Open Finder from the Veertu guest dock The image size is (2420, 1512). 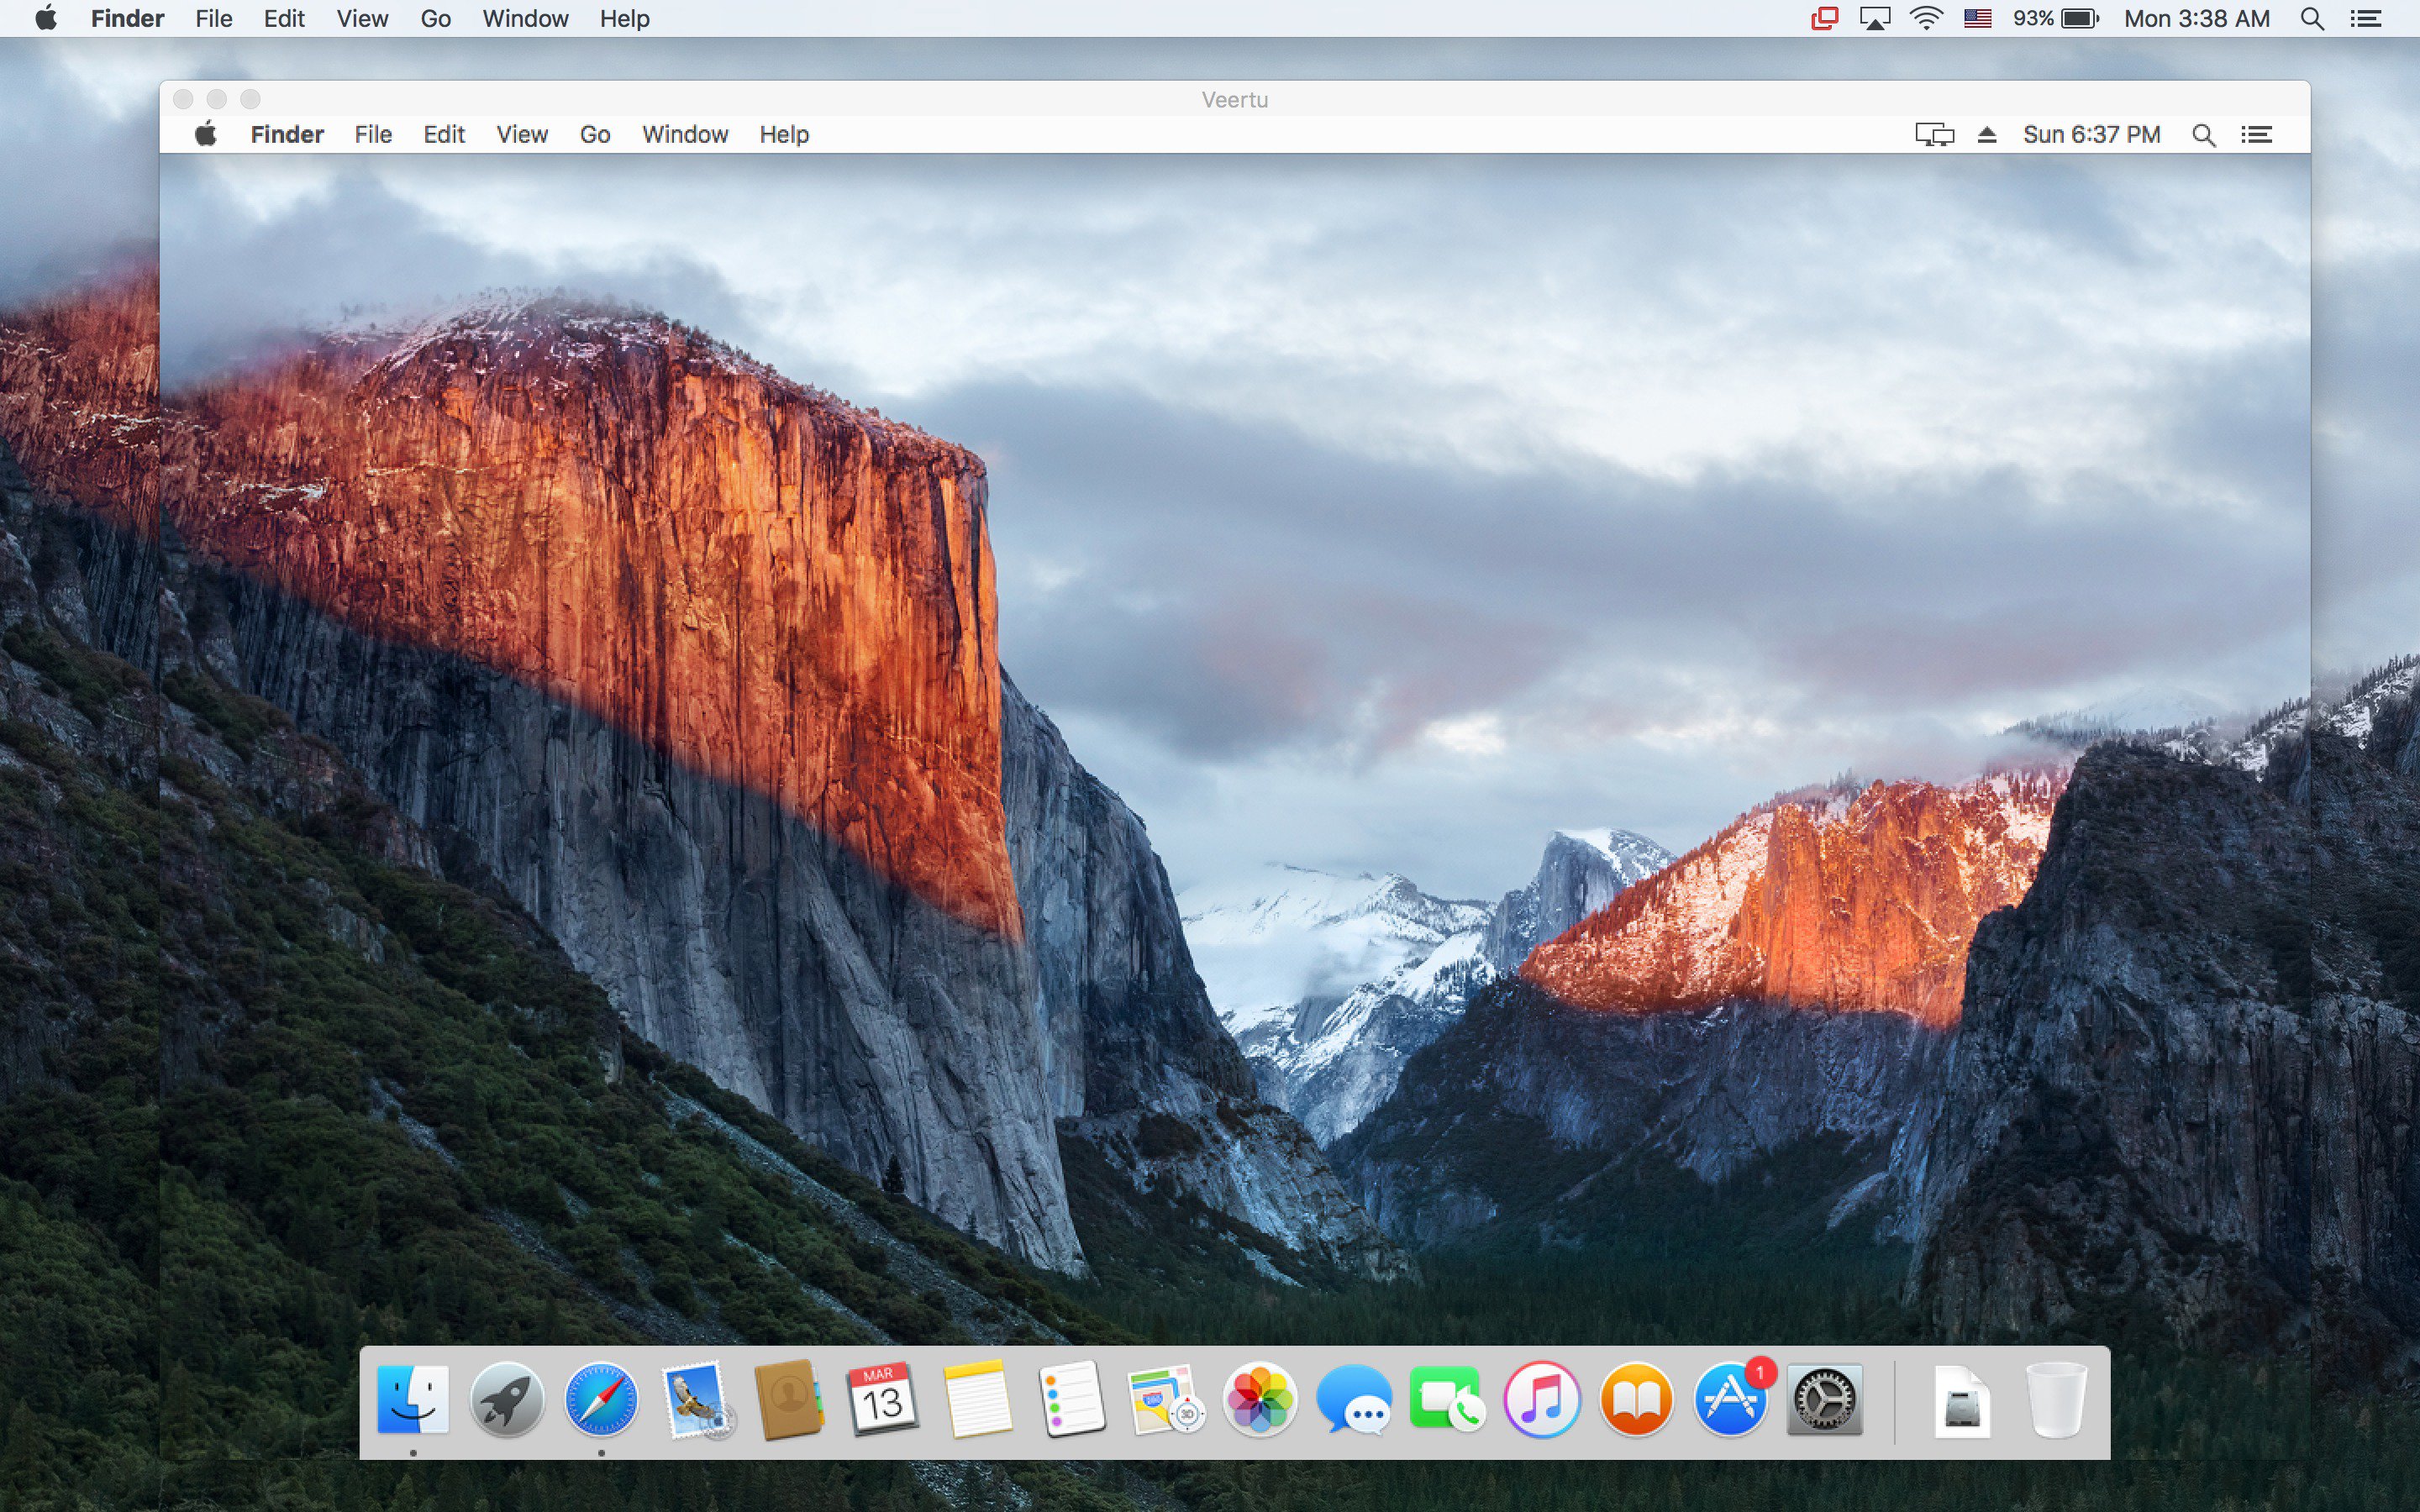[413, 1400]
